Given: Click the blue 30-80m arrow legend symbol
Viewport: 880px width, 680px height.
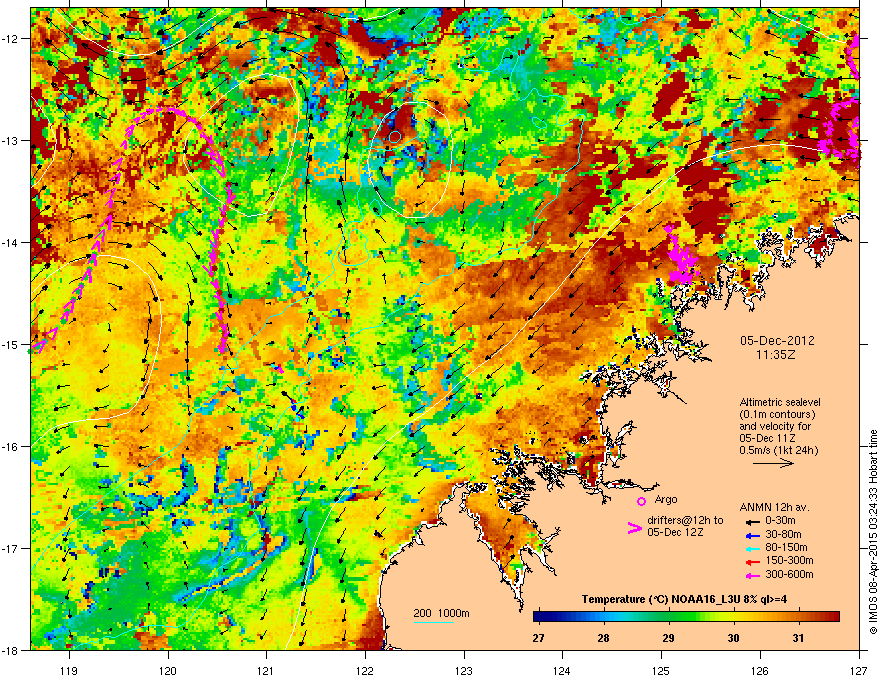Looking at the screenshot, I should (x=752, y=535).
